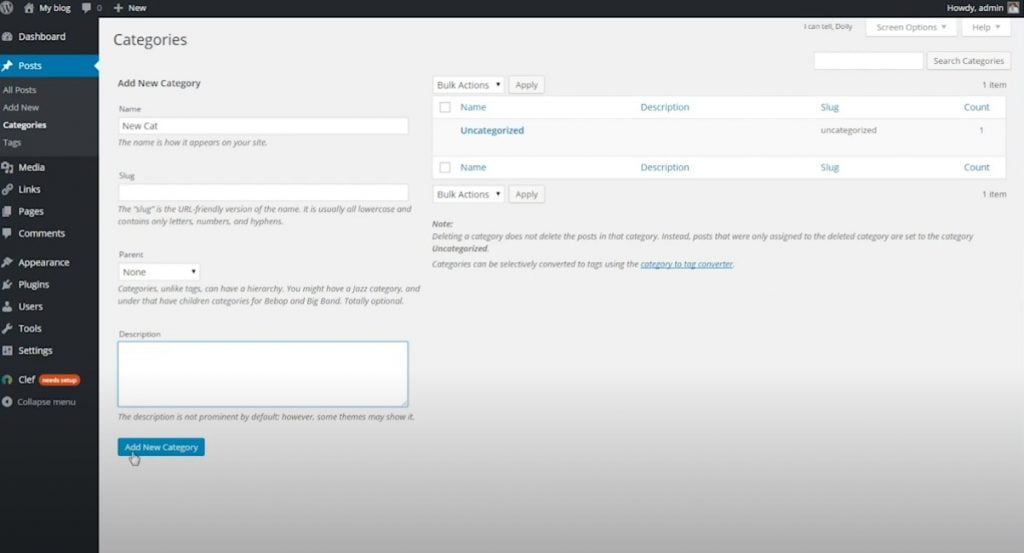Click the Users icon in sidebar
1024x553 pixels.
(8, 307)
